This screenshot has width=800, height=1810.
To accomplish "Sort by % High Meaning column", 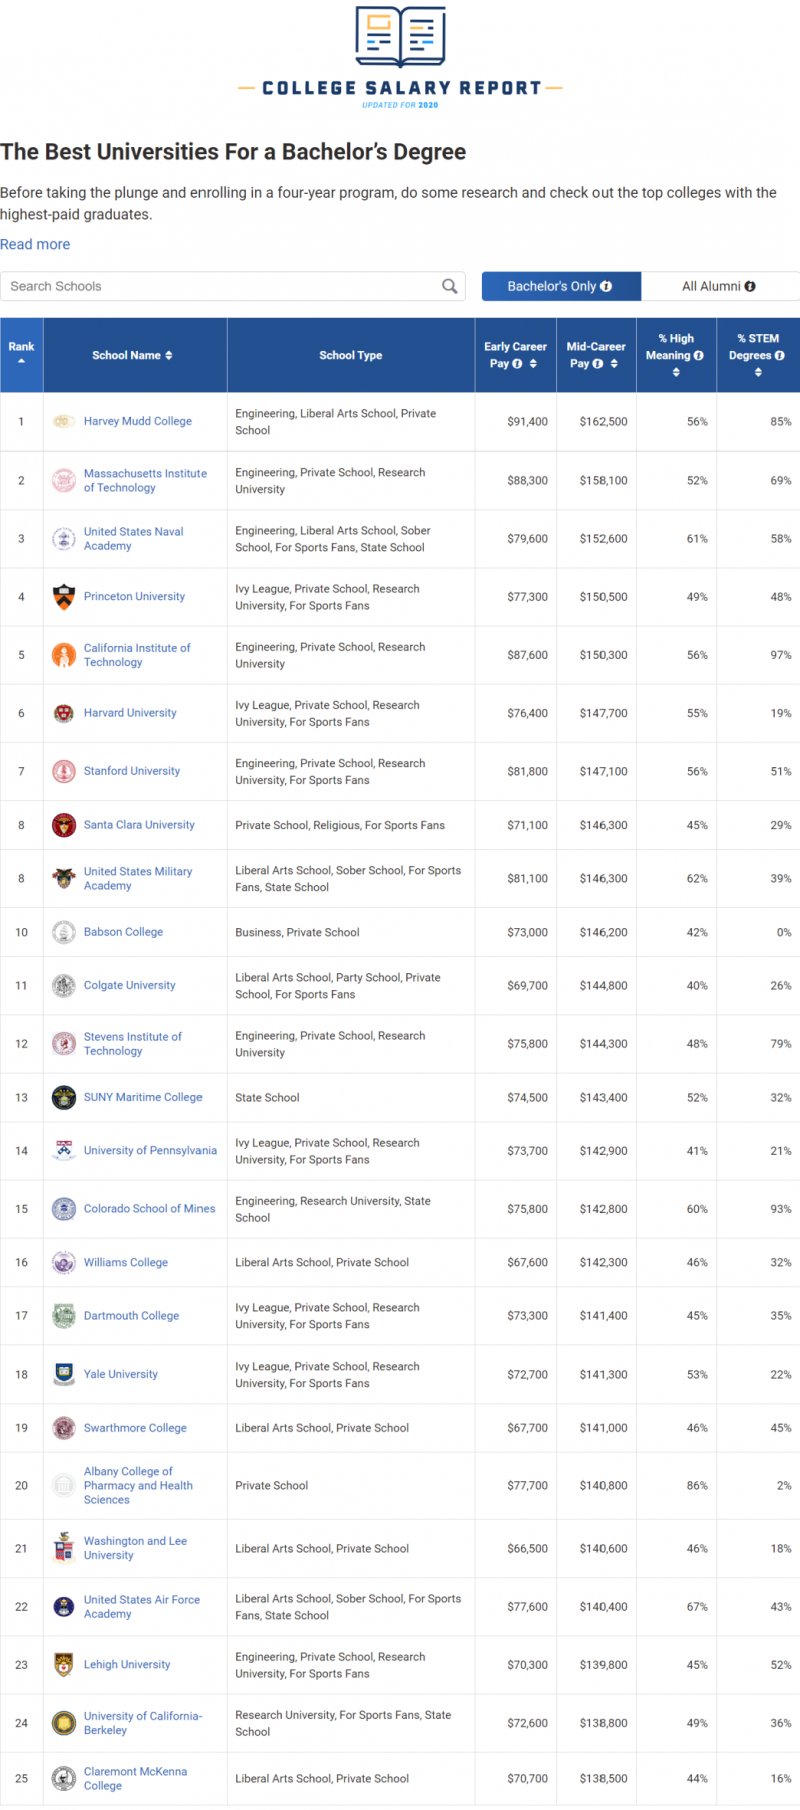I will (x=676, y=372).
